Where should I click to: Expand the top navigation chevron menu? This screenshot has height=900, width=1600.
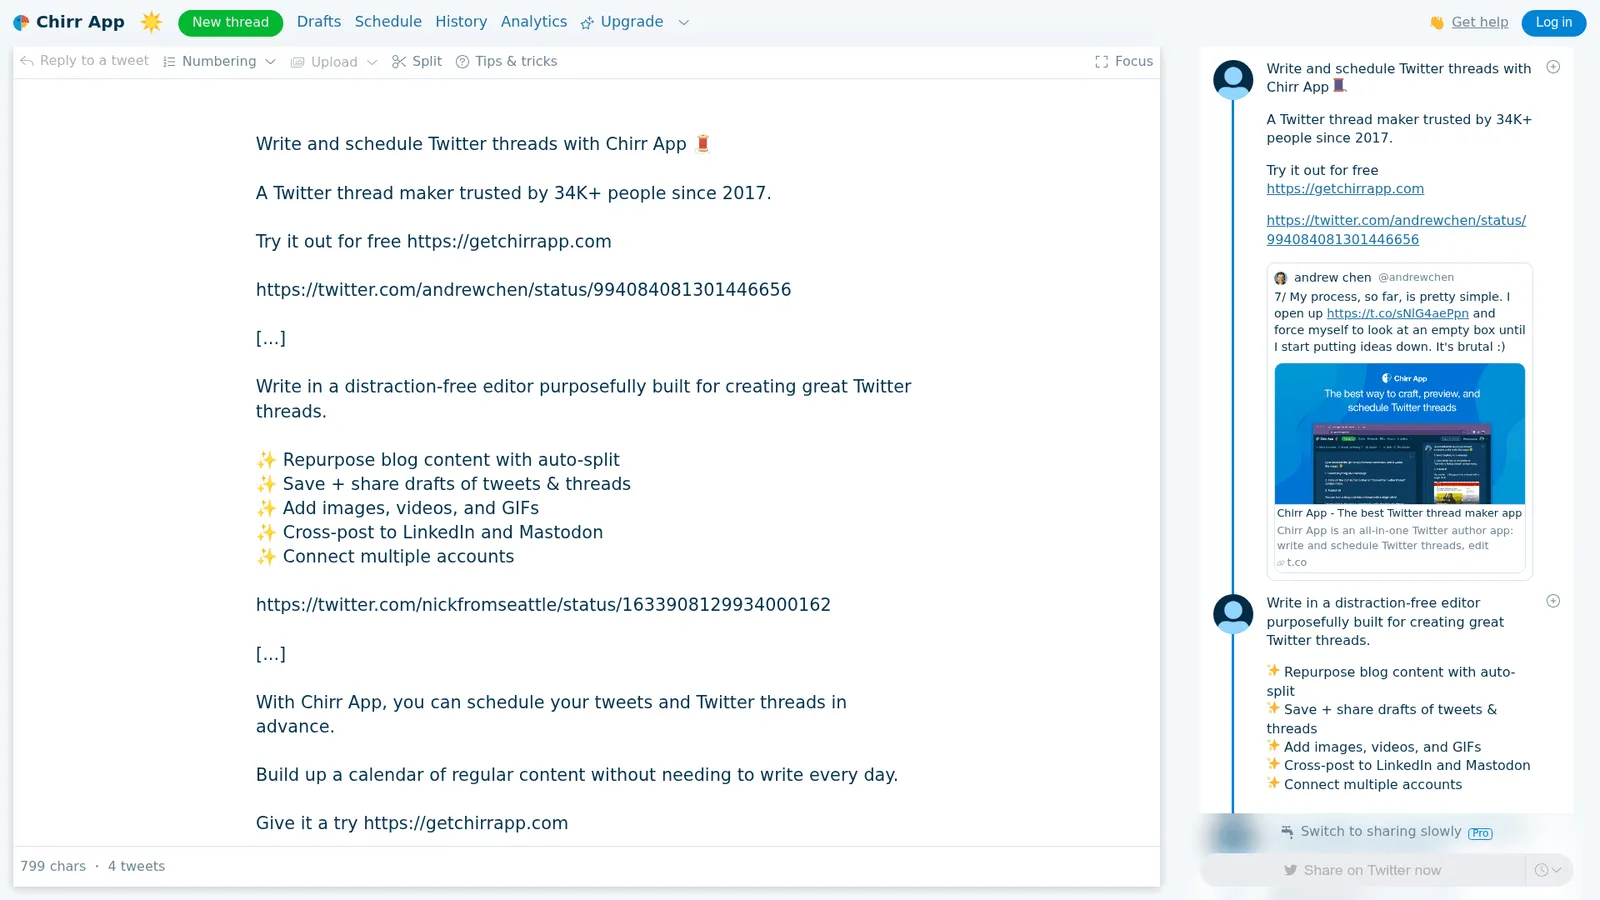click(684, 22)
